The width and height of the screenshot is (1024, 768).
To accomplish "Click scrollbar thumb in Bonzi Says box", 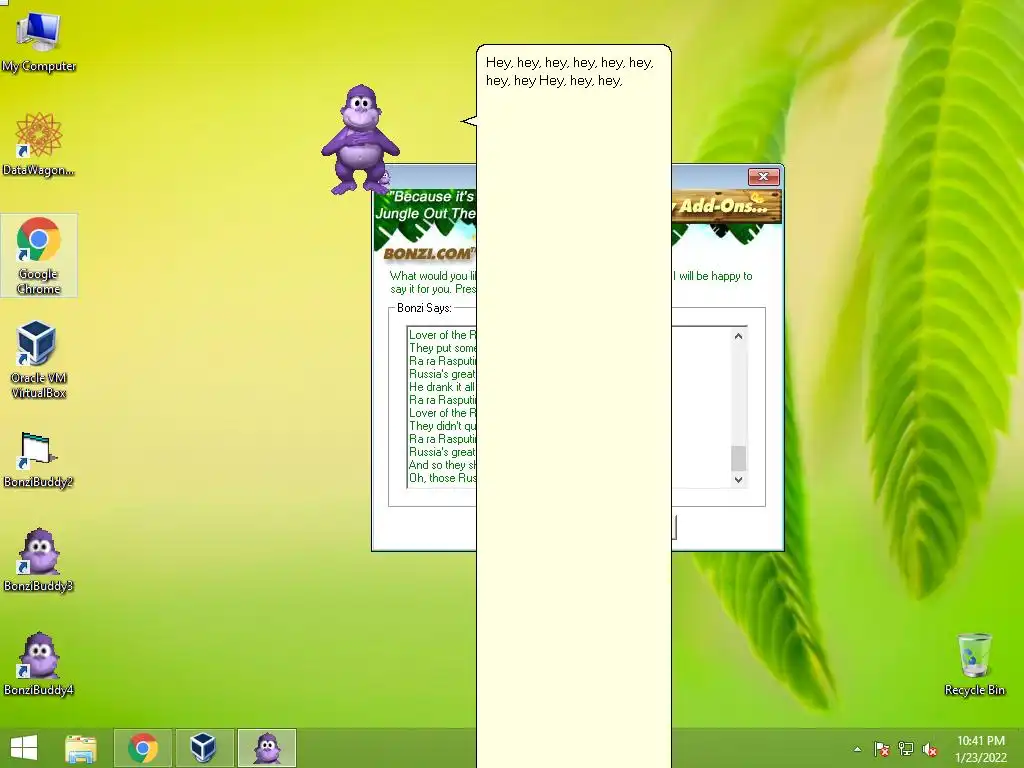I will coord(738,458).
